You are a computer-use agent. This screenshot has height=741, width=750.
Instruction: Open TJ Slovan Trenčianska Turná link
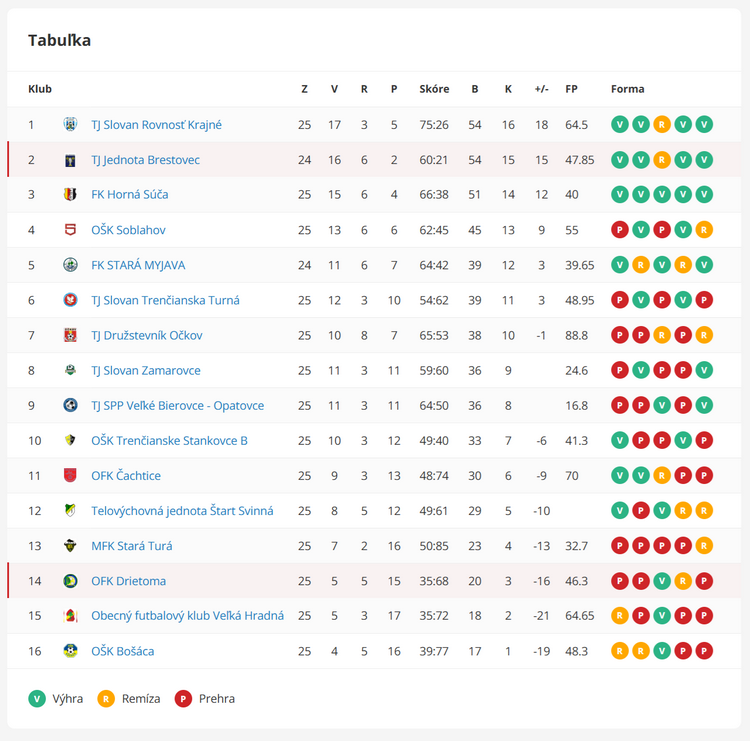coord(165,300)
